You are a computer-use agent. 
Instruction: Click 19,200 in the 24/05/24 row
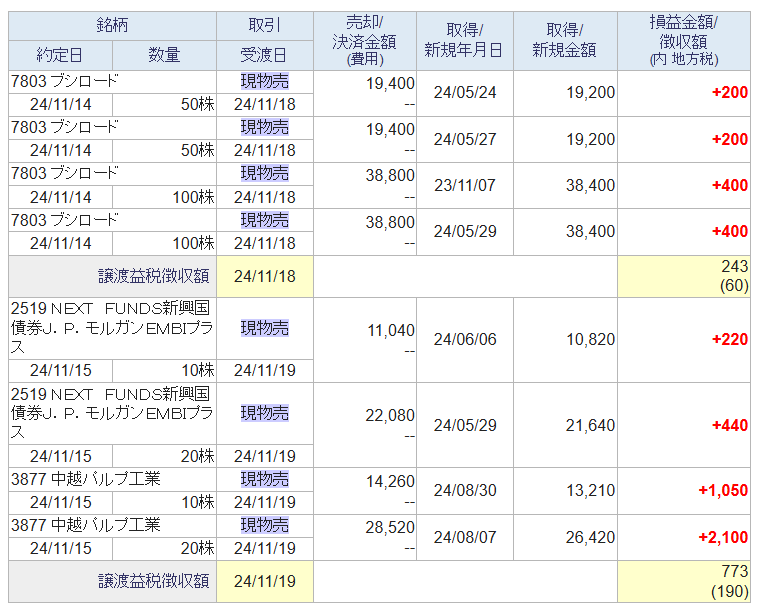tap(590, 93)
